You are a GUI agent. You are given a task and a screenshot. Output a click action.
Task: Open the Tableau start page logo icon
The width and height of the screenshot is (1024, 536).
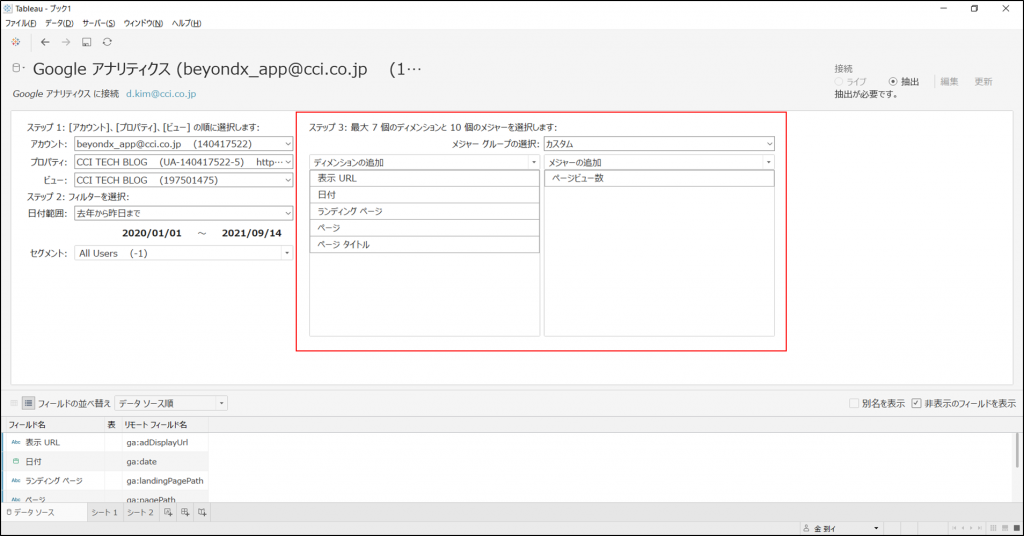(x=16, y=42)
